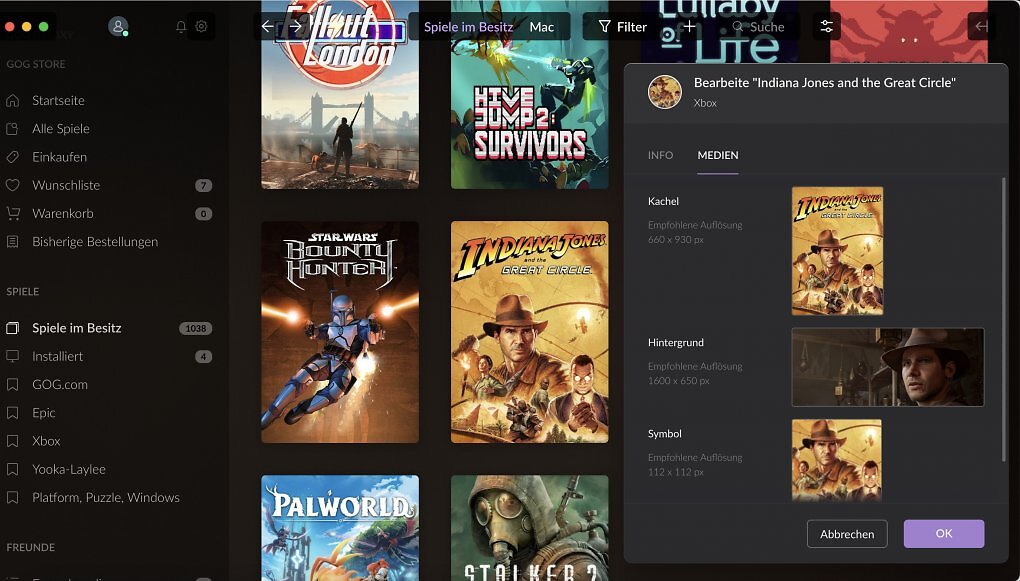Viewport: 1020px width, 581px height.
Task: Click the Symbol icon image
Action: [x=837, y=461]
